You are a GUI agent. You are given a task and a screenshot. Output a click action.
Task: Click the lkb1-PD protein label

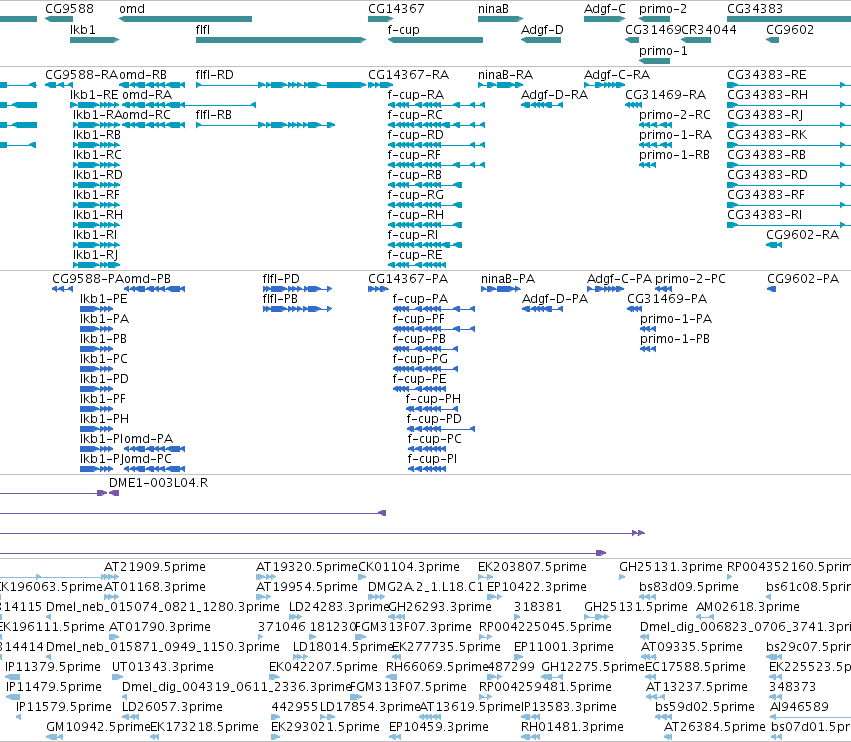(104, 379)
